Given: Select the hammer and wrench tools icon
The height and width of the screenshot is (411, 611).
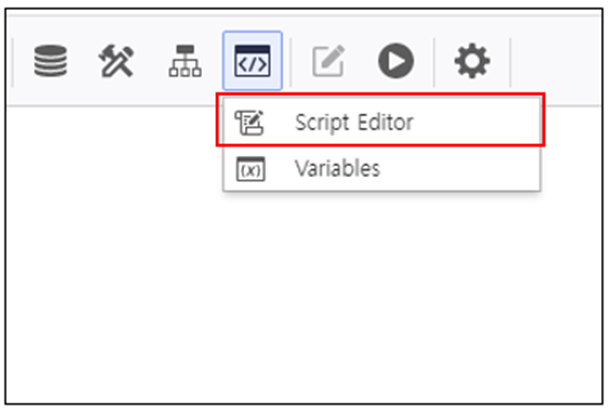Looking at the screenshot, I should click(117, 61).
